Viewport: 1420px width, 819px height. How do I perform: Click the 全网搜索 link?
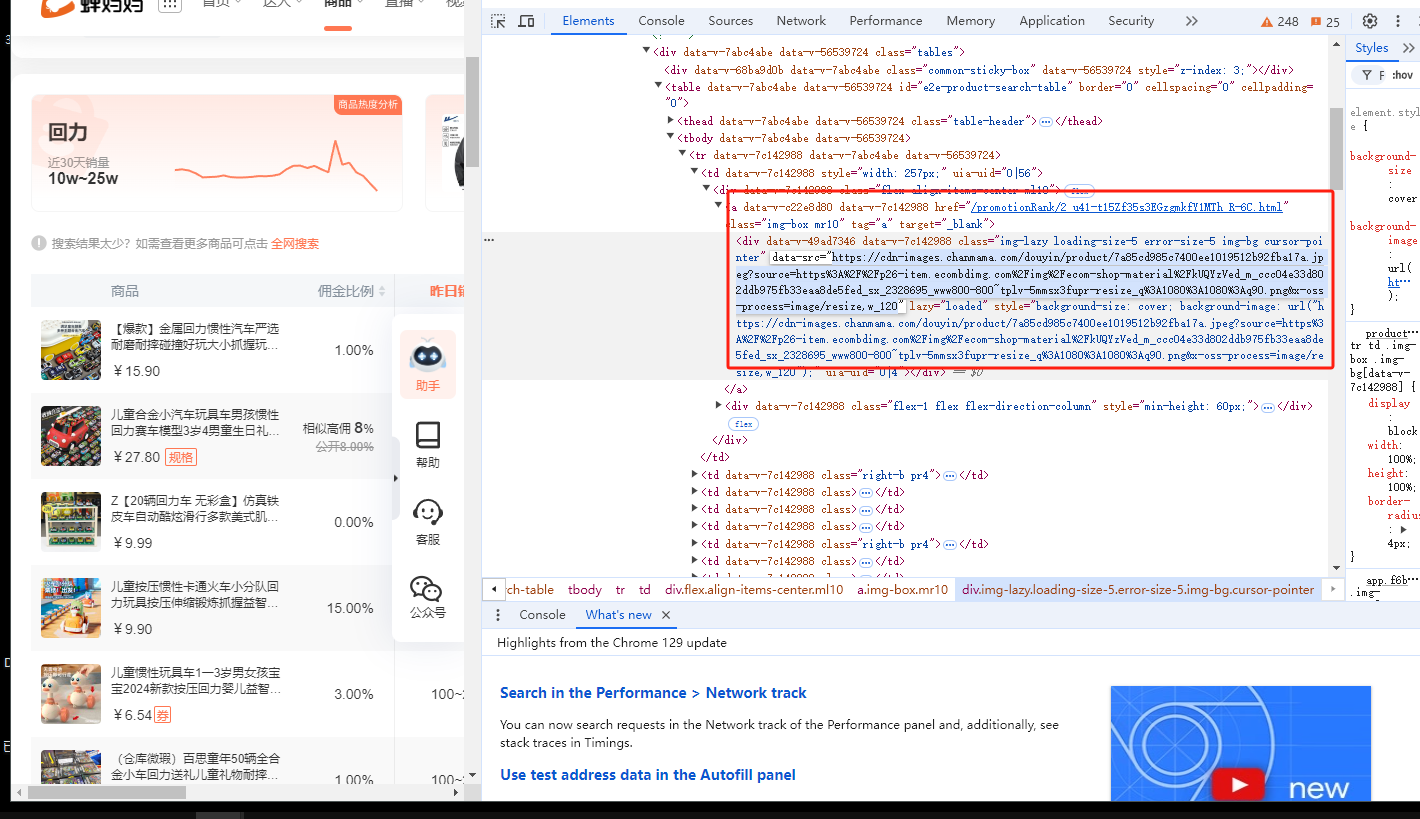[x=295, y=243]
